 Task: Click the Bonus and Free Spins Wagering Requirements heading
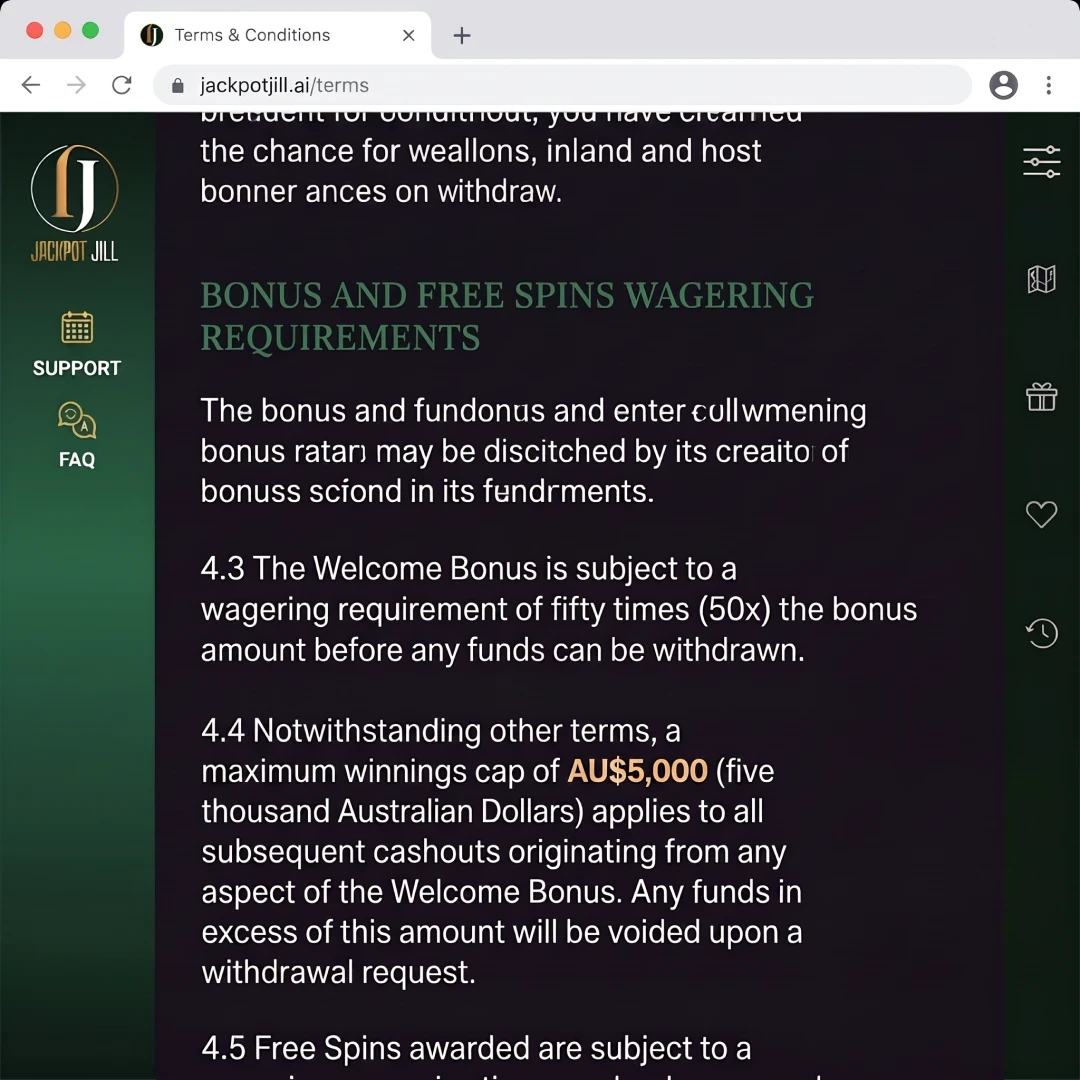click(507, 316)
